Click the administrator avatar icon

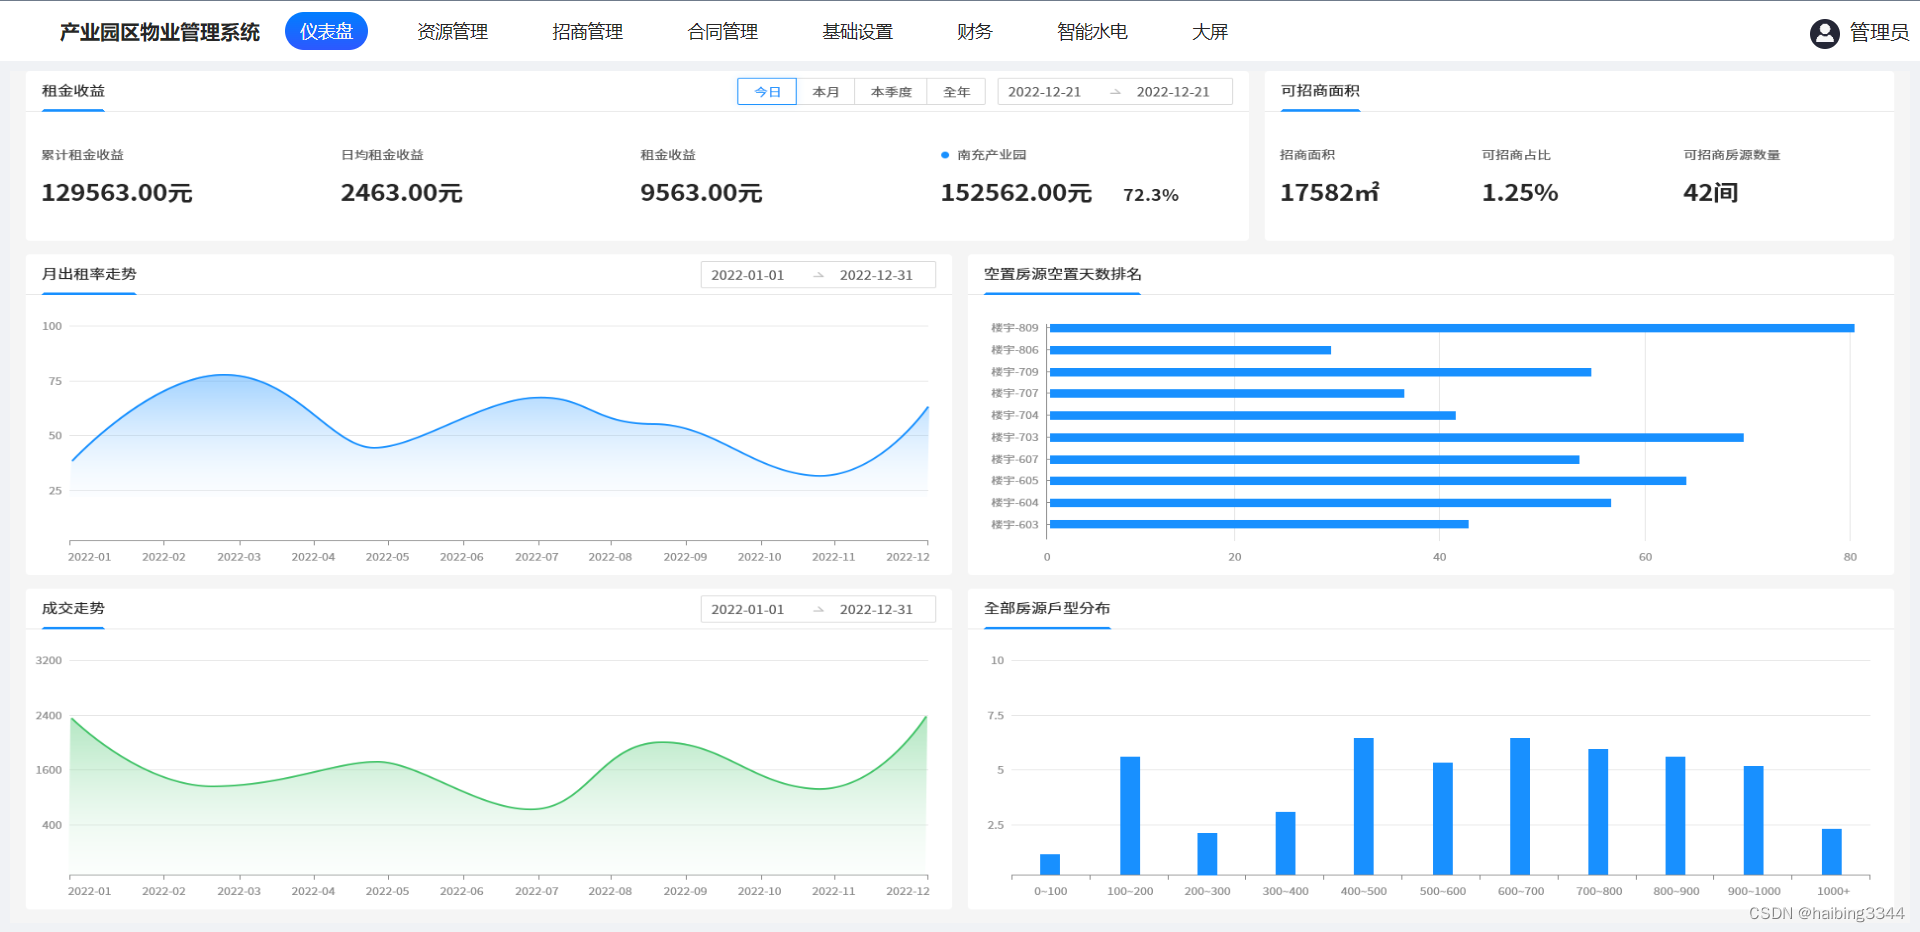(x=1824, y=34)
